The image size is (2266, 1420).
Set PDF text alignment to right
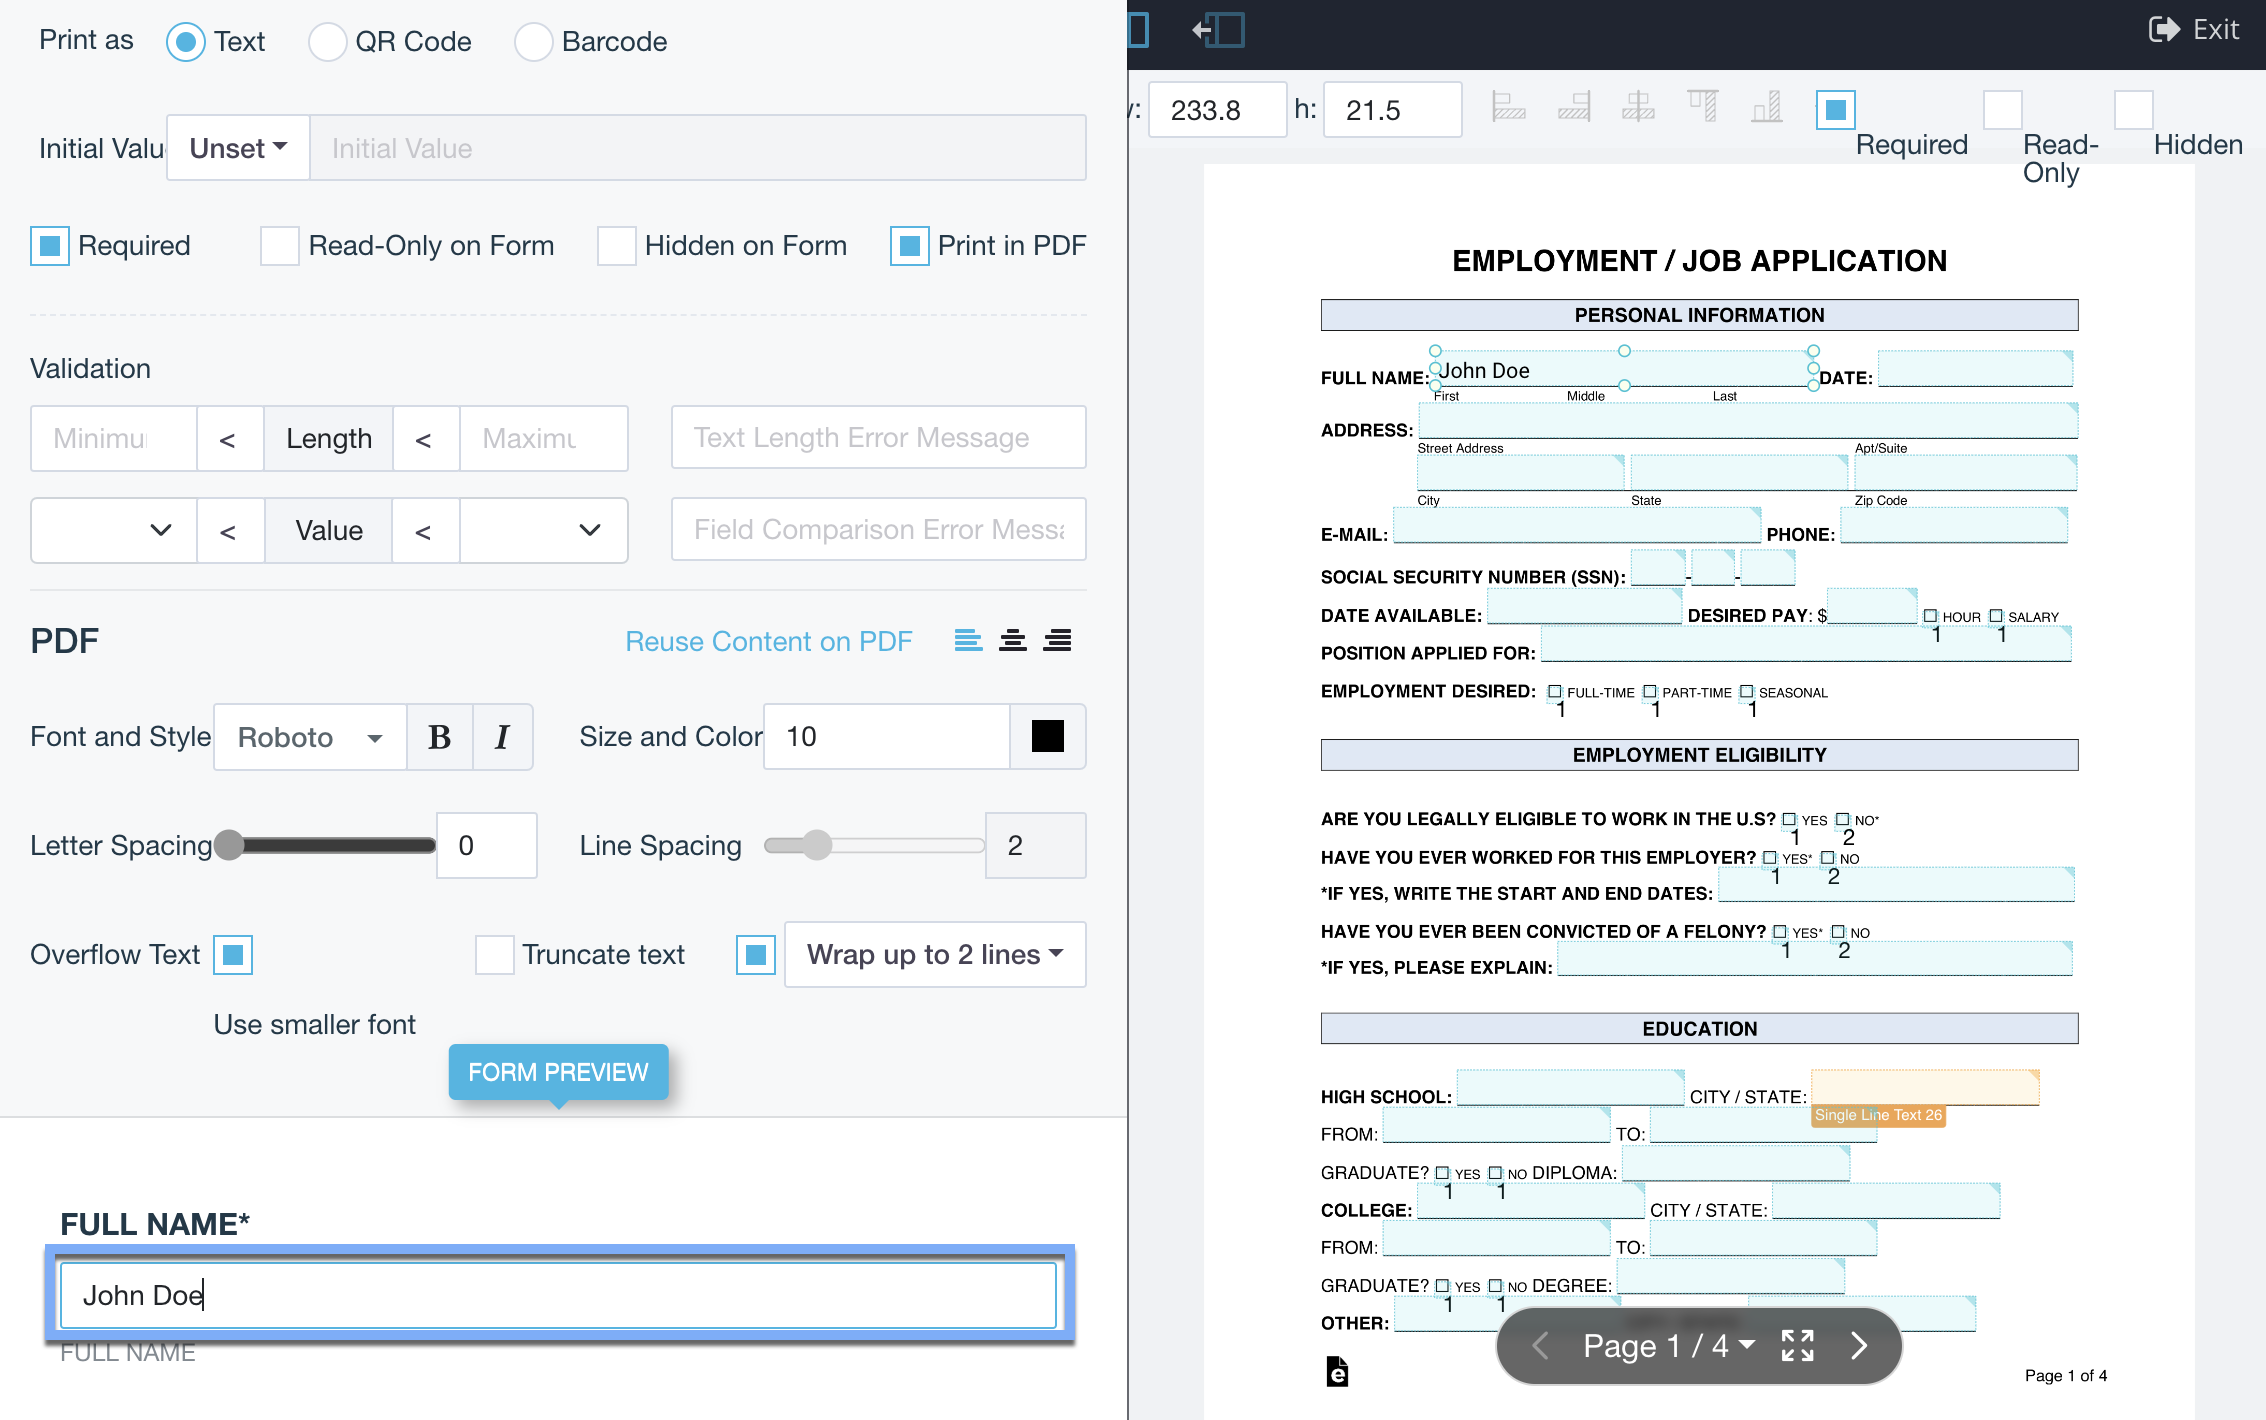[1057, 640]
